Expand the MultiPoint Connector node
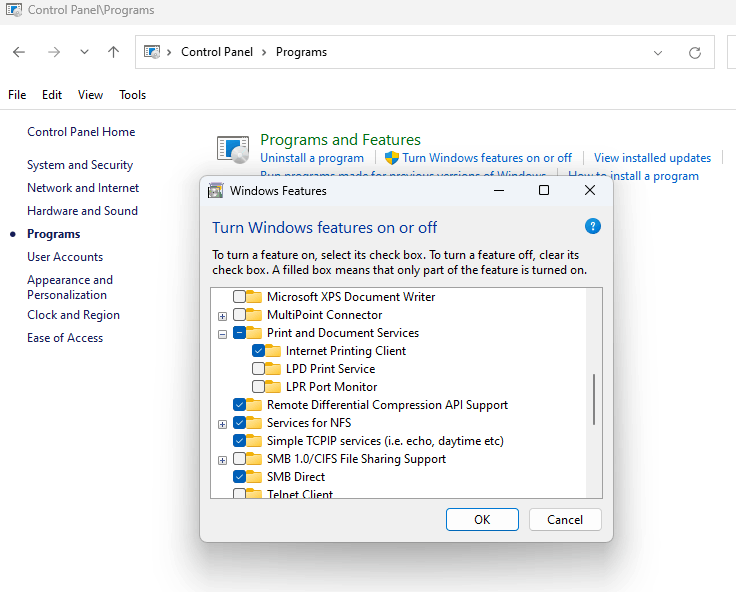Image resolution: width=736 pixels, height=592 pixels. [222, 316]
